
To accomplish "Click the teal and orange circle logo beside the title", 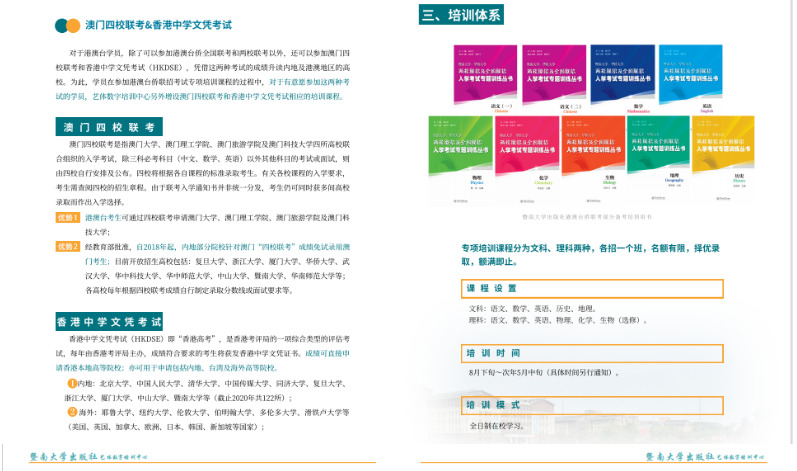I will coord(68,25).
